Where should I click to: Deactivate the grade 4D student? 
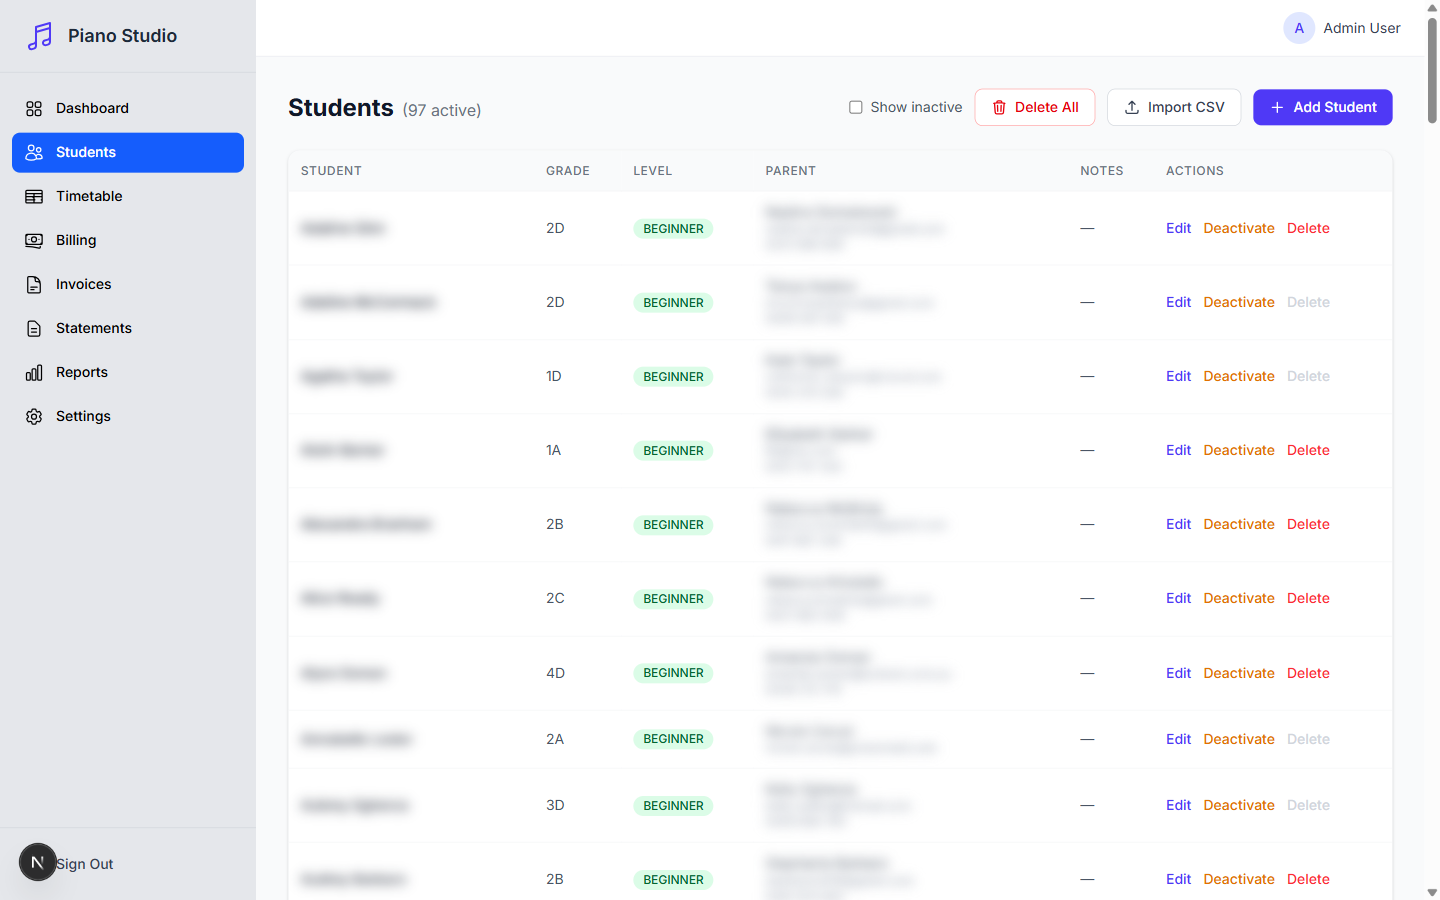pyautogui.click(x=1239, y=673)
